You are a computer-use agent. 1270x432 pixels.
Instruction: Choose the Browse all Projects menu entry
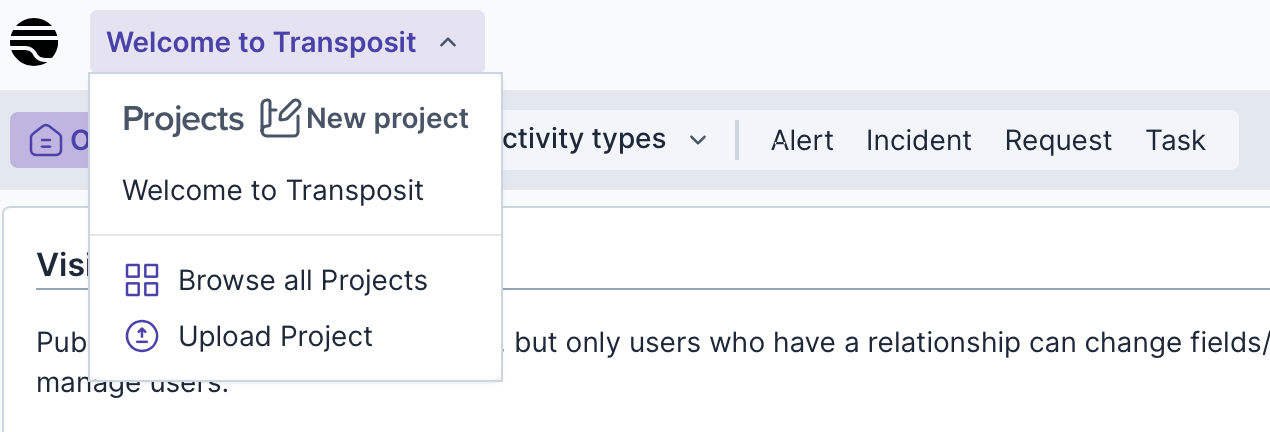point(303,281)
